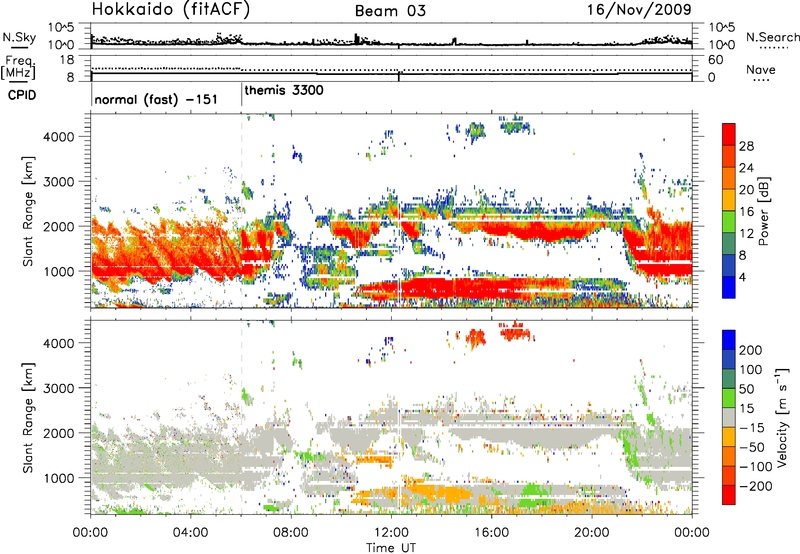Click the blue top of the Velocity colorbar
The height and width of the screenshot is (554, 800).
click(729, 339)
